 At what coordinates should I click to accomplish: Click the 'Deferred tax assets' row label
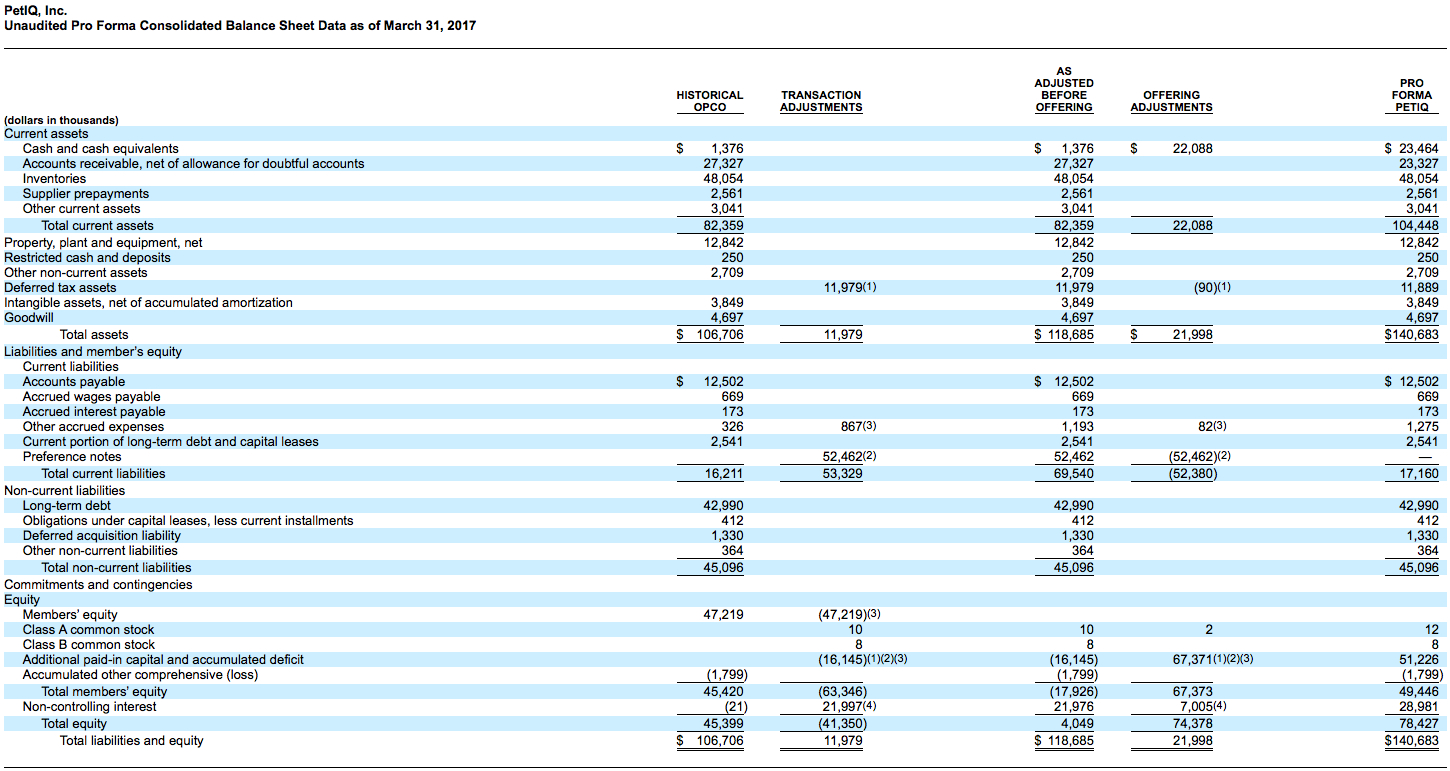pyautogui.click(x=60, y=287)
